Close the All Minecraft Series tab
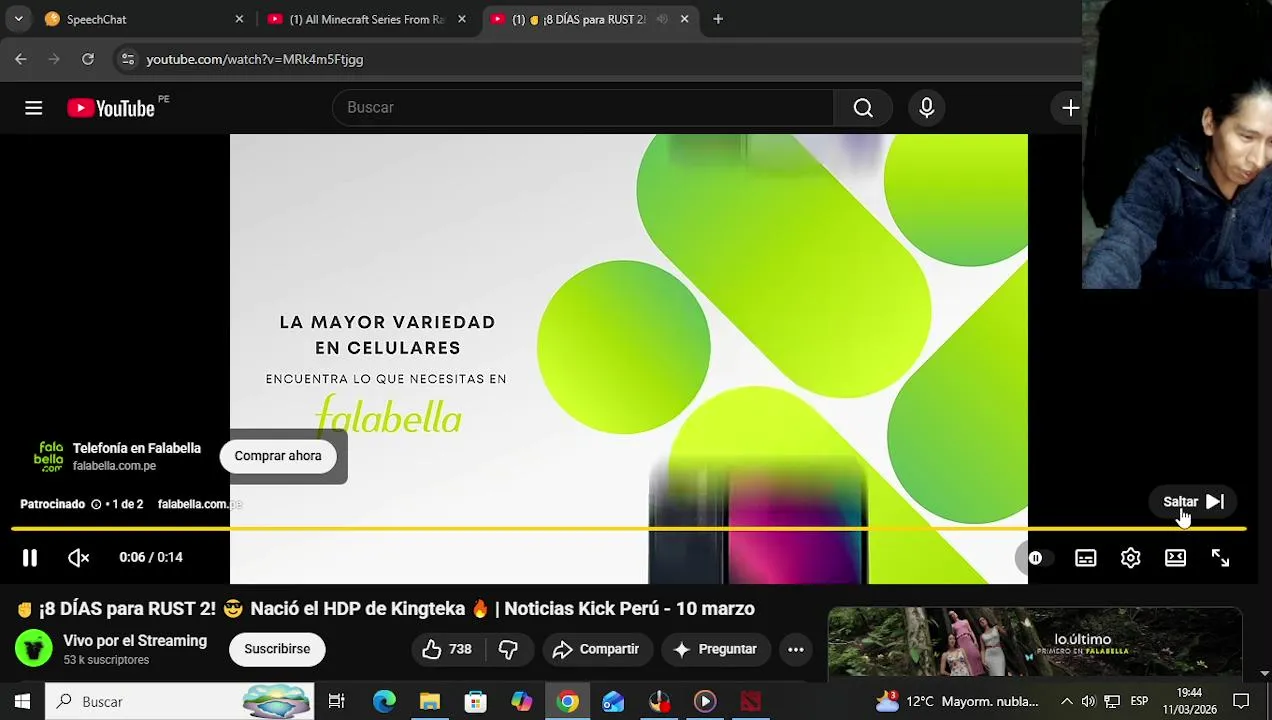This screenshot has height=720, width=1272. [x=461, y=19]
